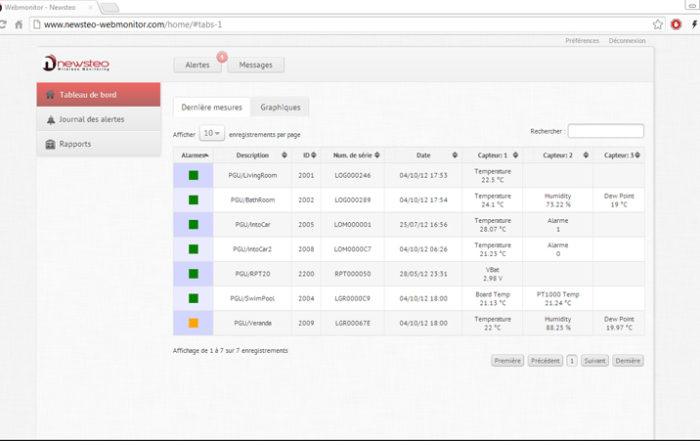Click the PGU/SwimPool description cell
The height and width of the screenshot is (441, 700).
[253, 298]
